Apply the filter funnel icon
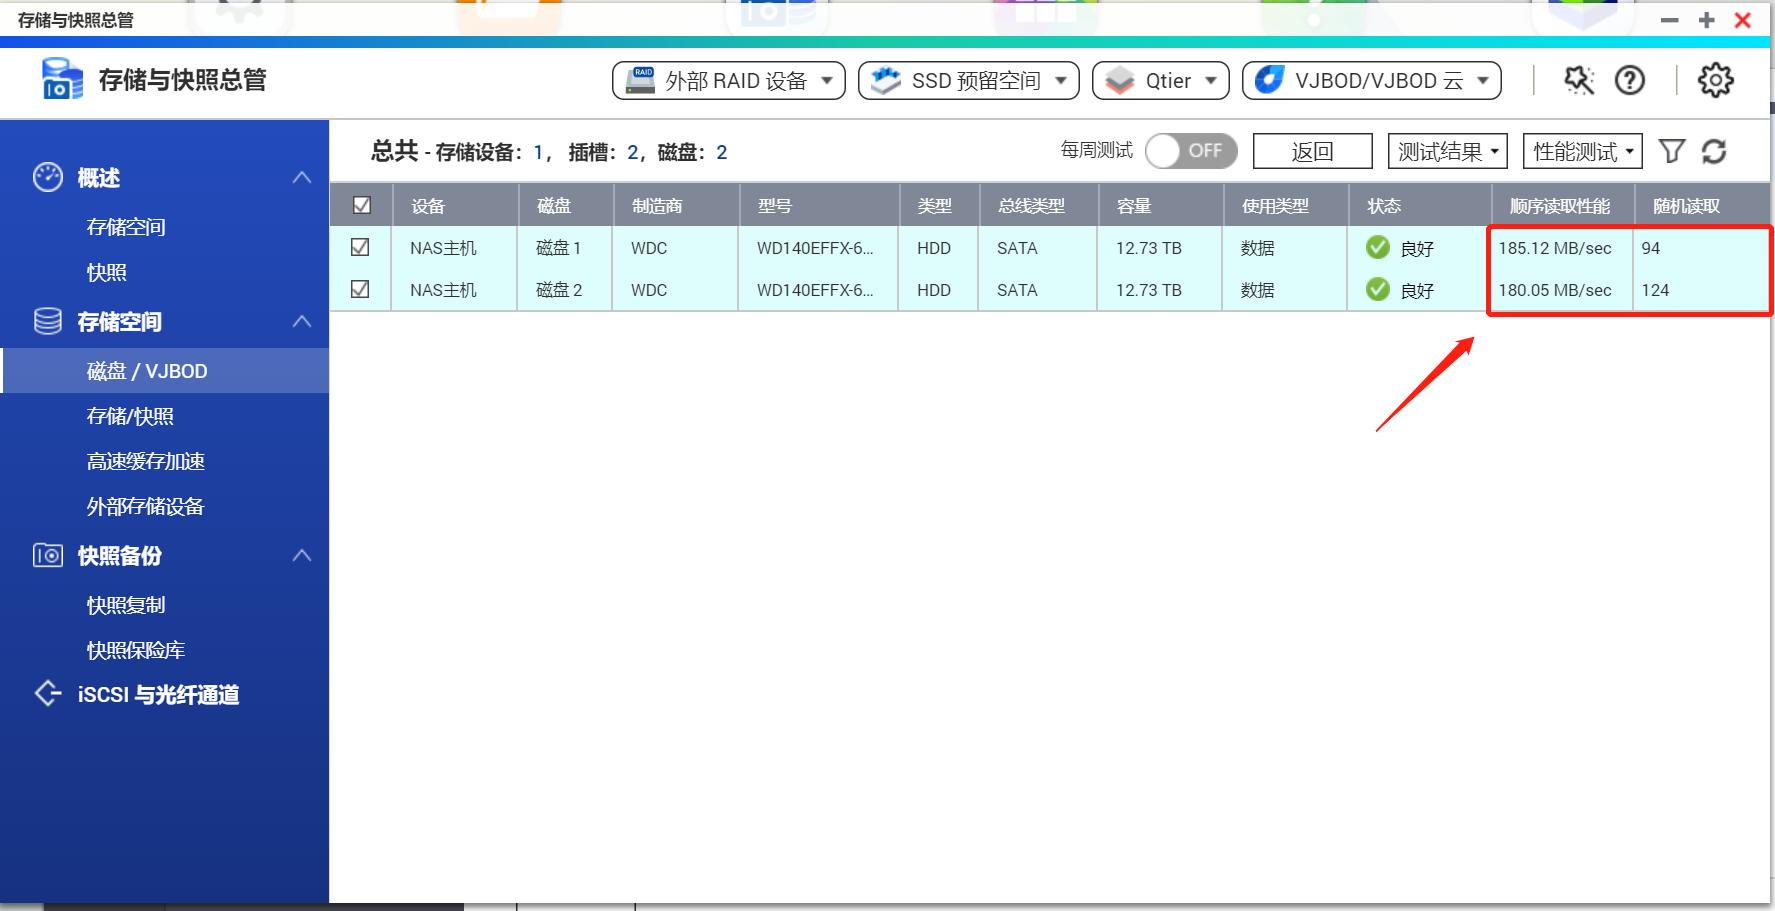 click(1671, 151)
